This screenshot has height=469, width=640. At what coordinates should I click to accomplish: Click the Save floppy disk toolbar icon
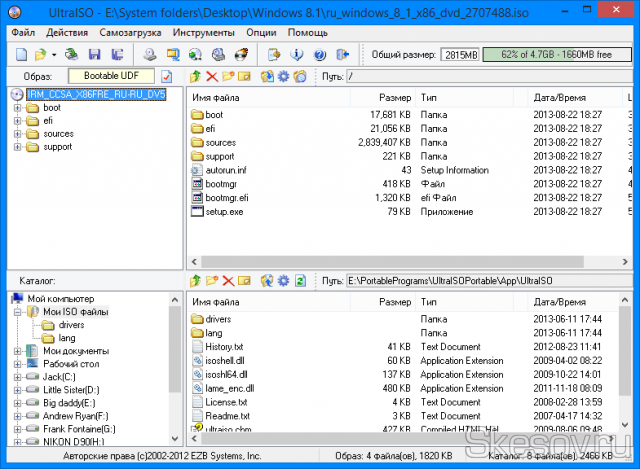click(x=93, y=54)
